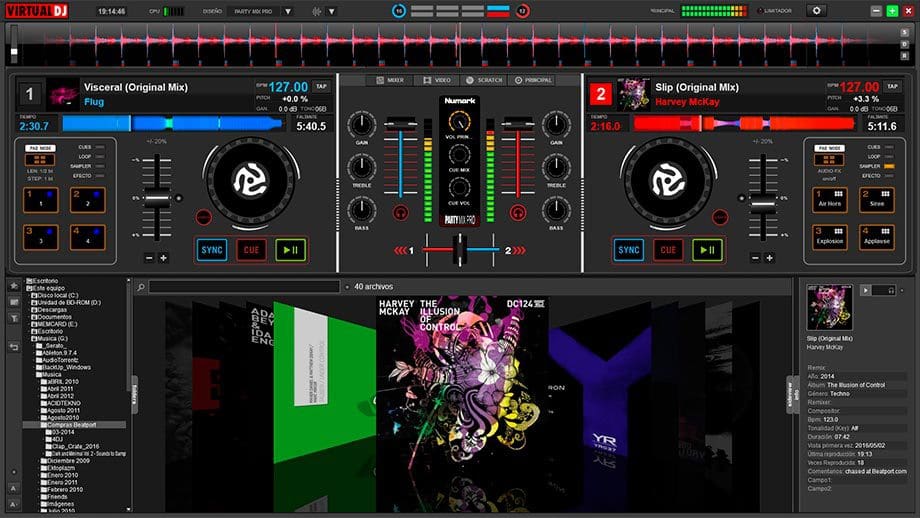This screenshot has height=518, width=920.
Task: Click the waveform display icon in top bar
Action: tap(317, 11)
